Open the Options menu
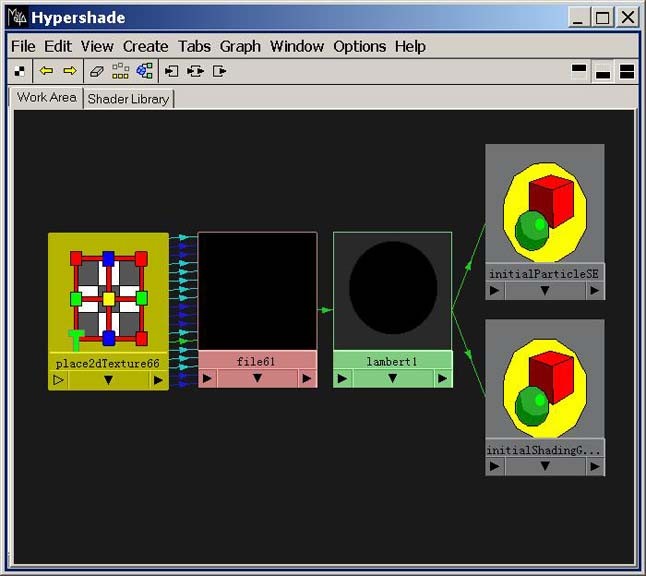 point(360,47)
